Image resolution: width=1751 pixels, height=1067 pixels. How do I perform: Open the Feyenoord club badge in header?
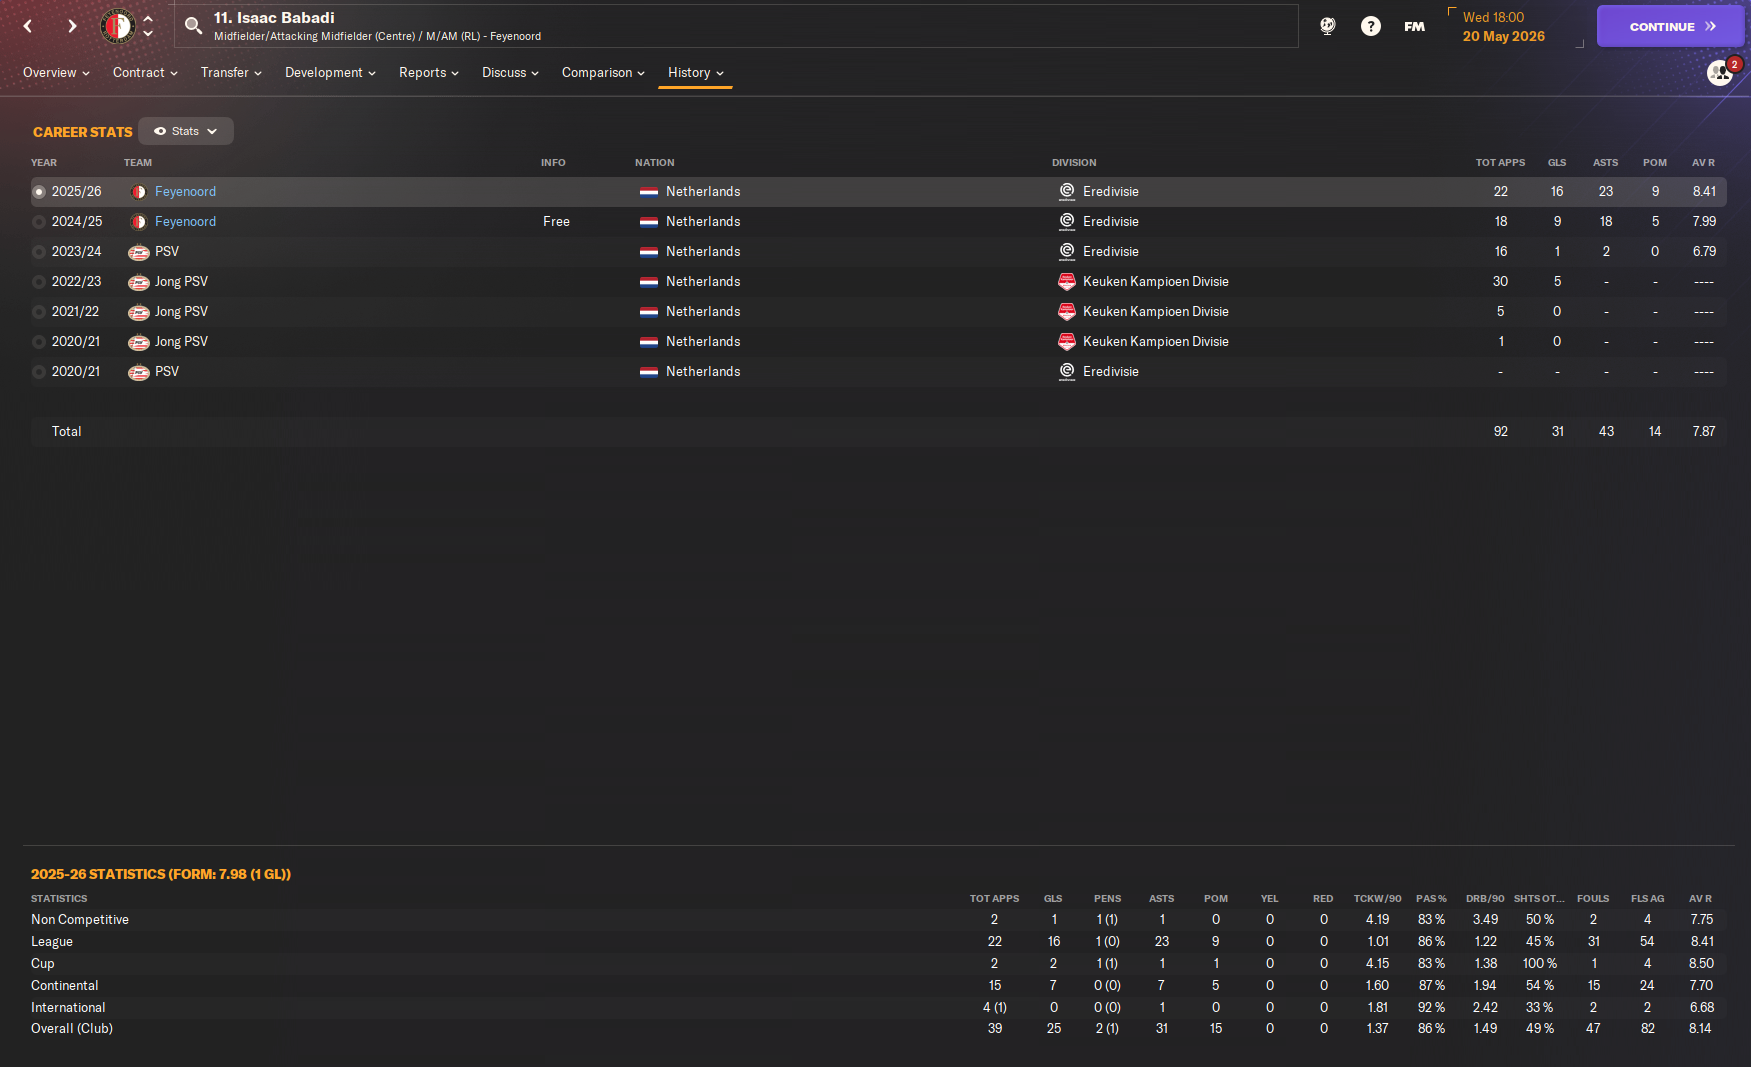point(118,26)
